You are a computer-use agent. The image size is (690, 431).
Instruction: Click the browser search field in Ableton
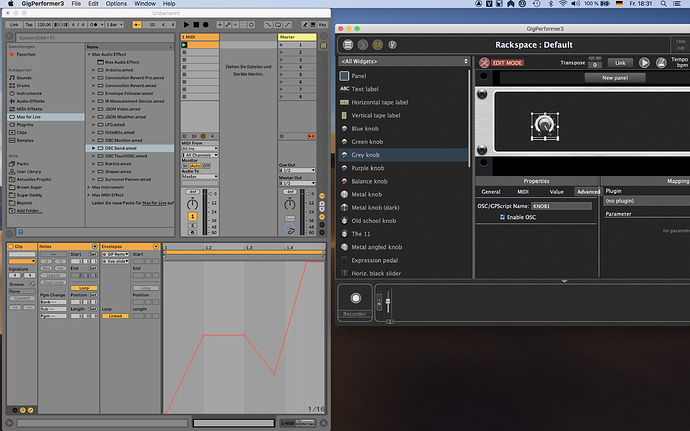point(95,37)
